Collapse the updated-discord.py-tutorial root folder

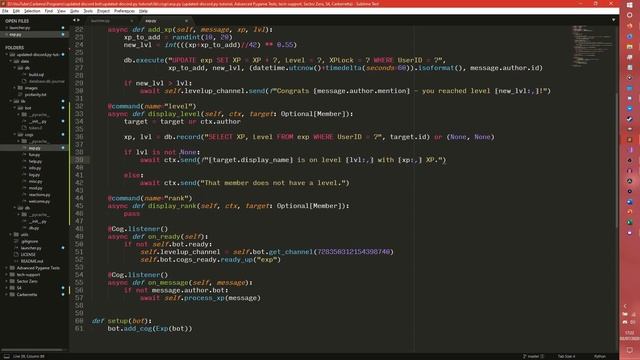7,55
